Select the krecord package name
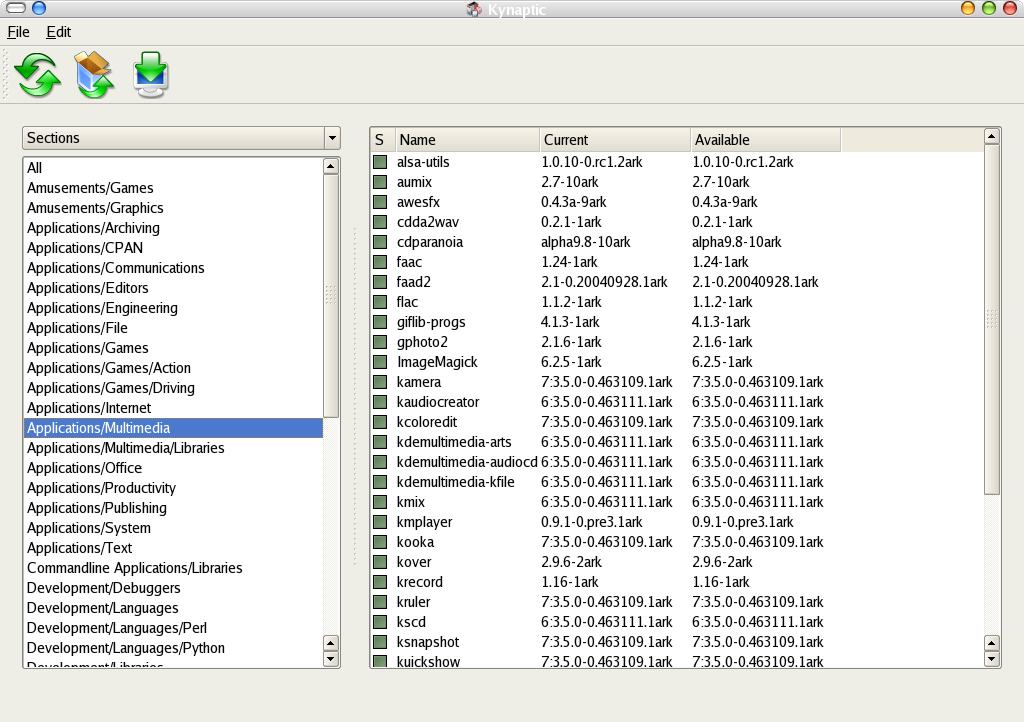Screen dimensions: 1024x722 tap(419, 582)
